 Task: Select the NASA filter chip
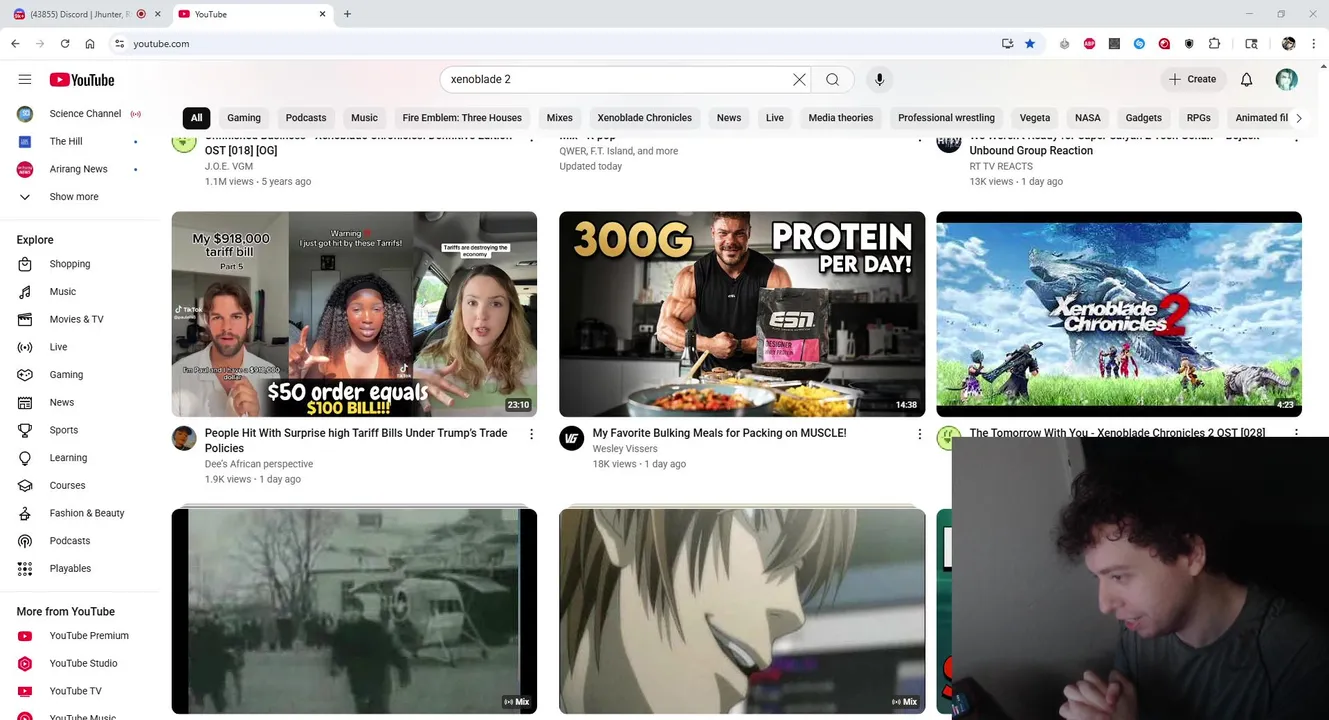pyautogui.click(x=1088, y=118)
